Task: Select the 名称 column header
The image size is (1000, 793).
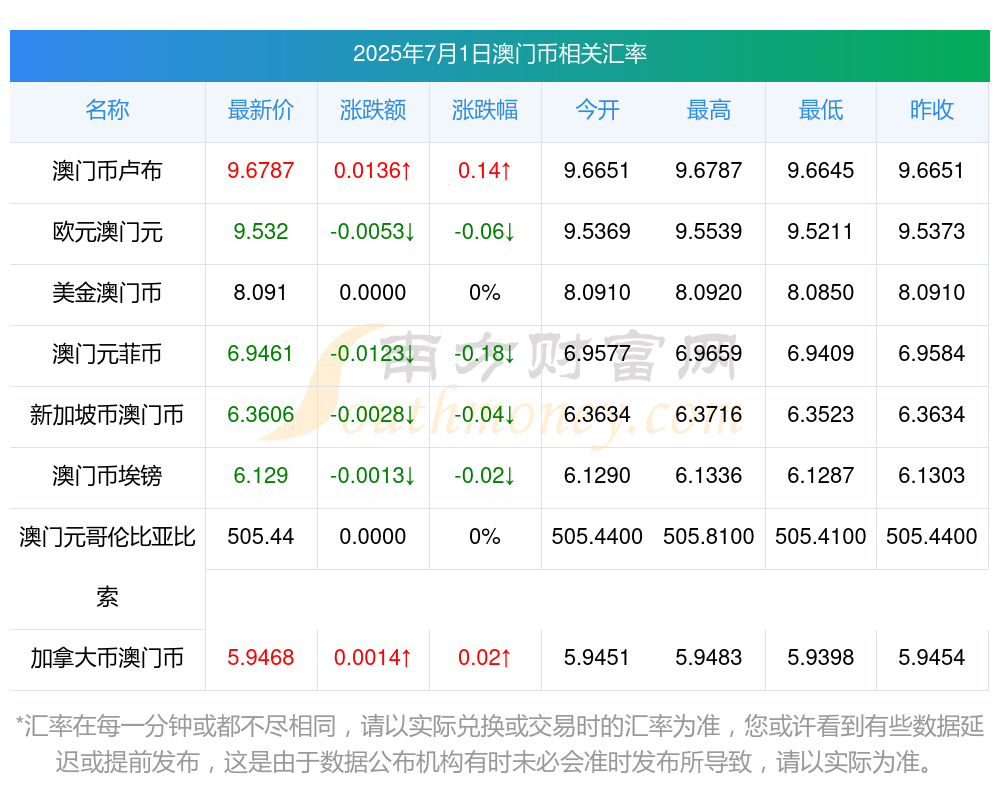Action: pyautogui.click(x=107, y=110)
